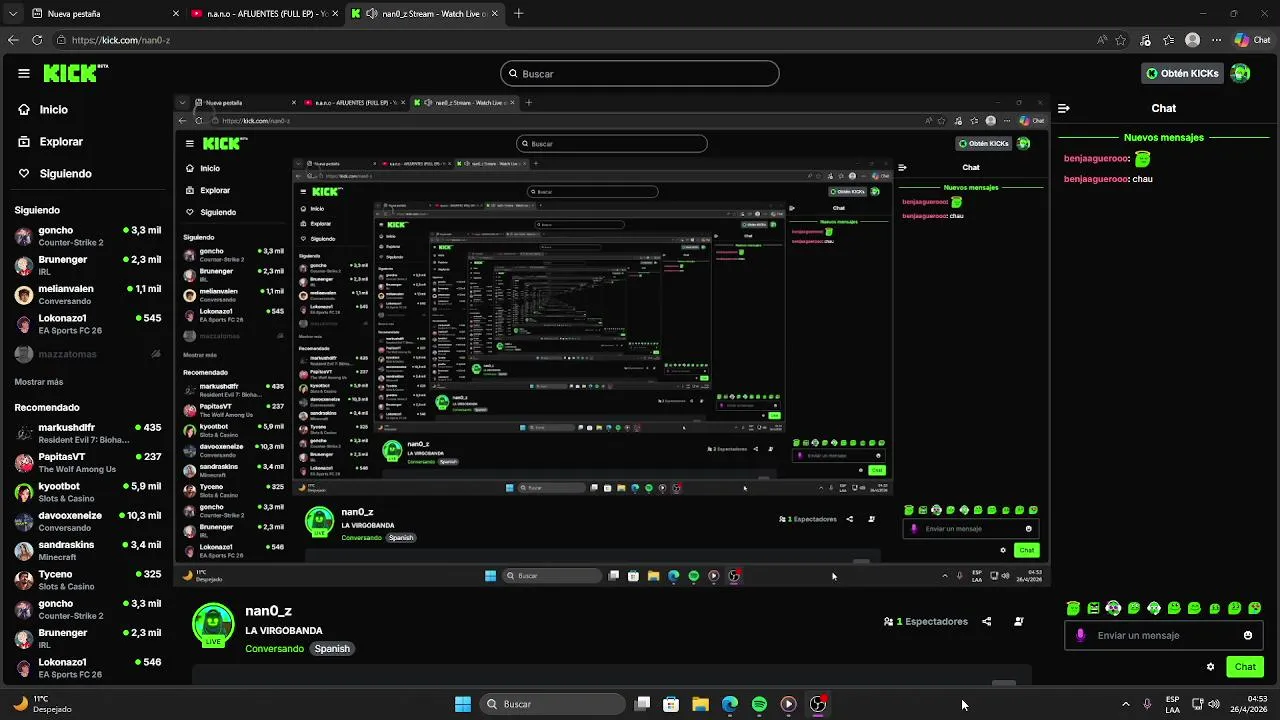This screenshot has height=720, width=1280.
Task: Open Spotify from the taskbar
Action: (759, 704)
